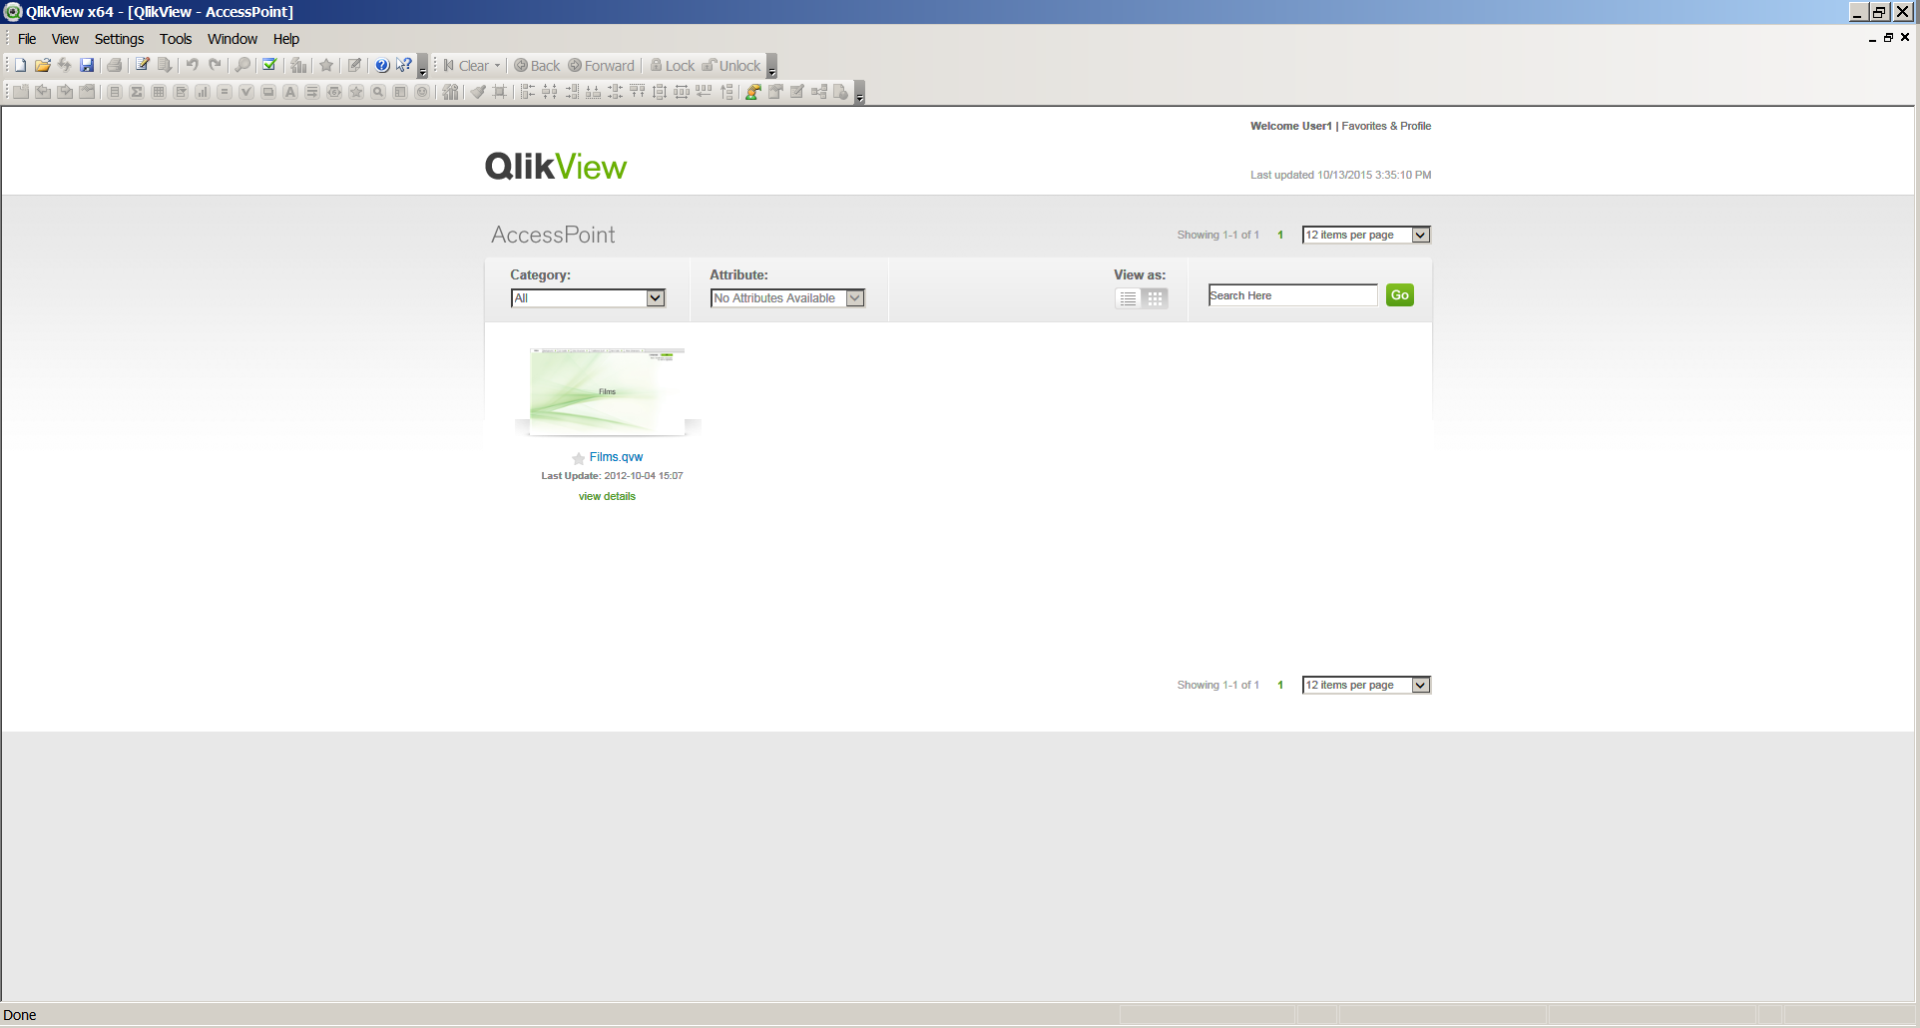Image resolution: width=1920 pixels, height=1028 pixels.
Task: Click the Current Selections checkmark icon
Action: (x=269, y=65)
